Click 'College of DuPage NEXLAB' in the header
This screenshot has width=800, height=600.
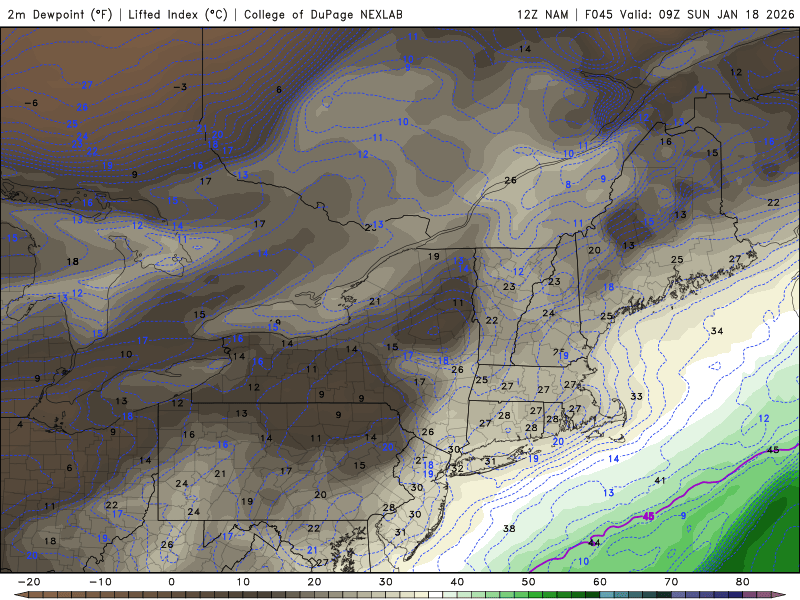(323, 14)
